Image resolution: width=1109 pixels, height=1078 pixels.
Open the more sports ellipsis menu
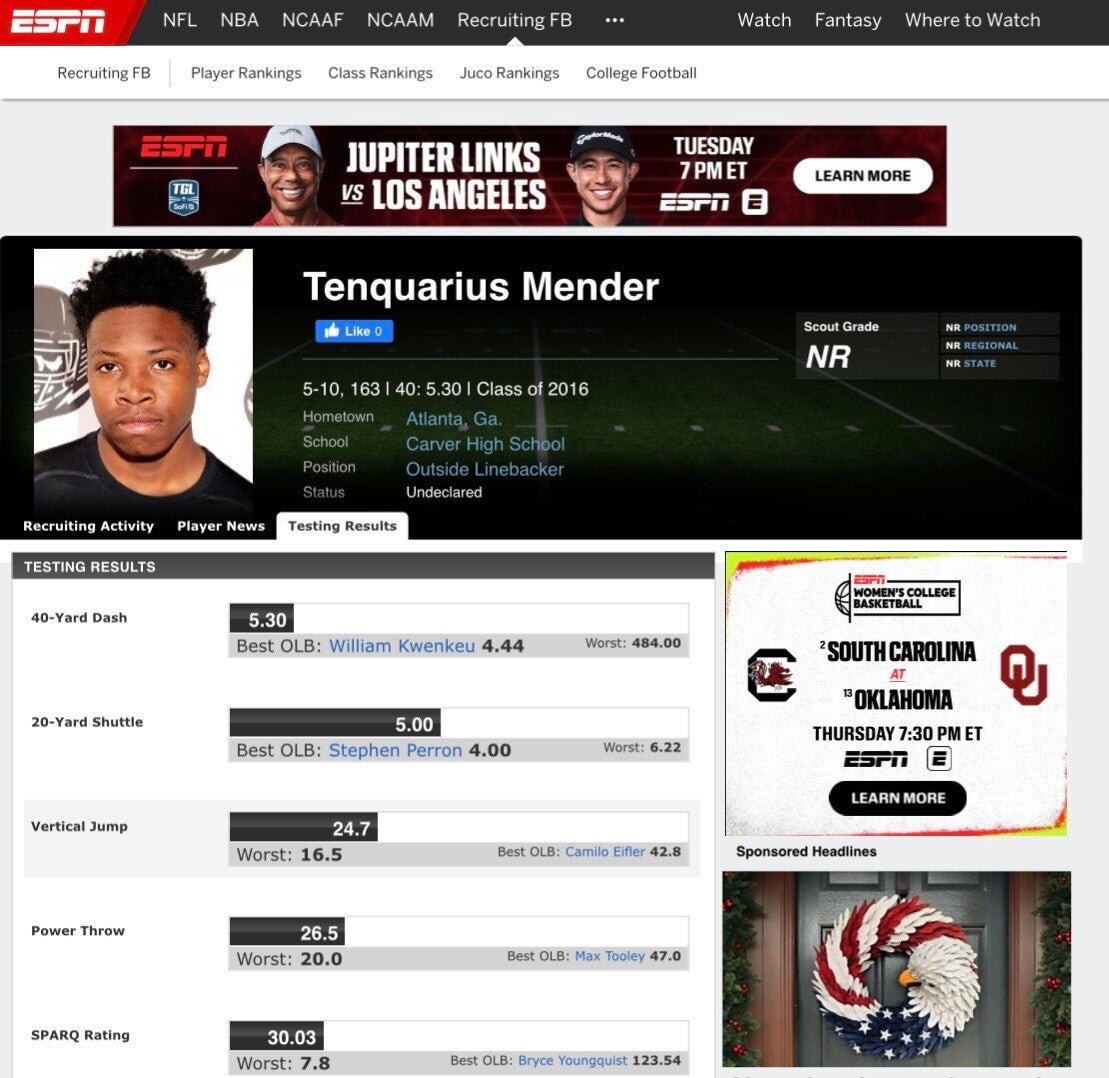click(615, 20)
